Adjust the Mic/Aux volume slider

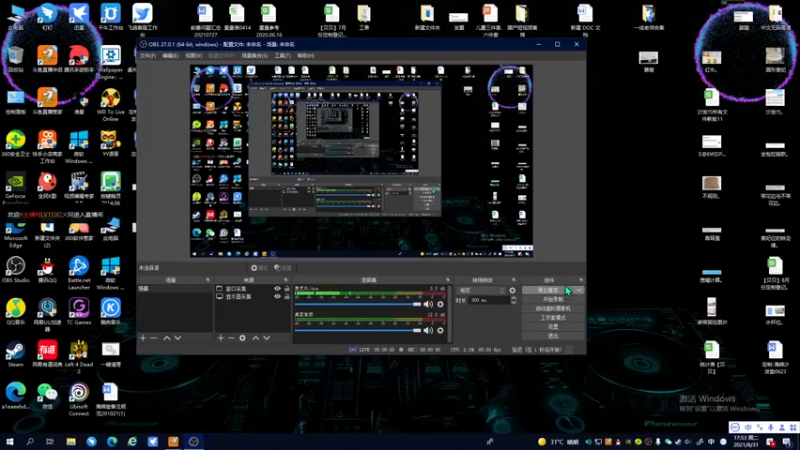358,304
